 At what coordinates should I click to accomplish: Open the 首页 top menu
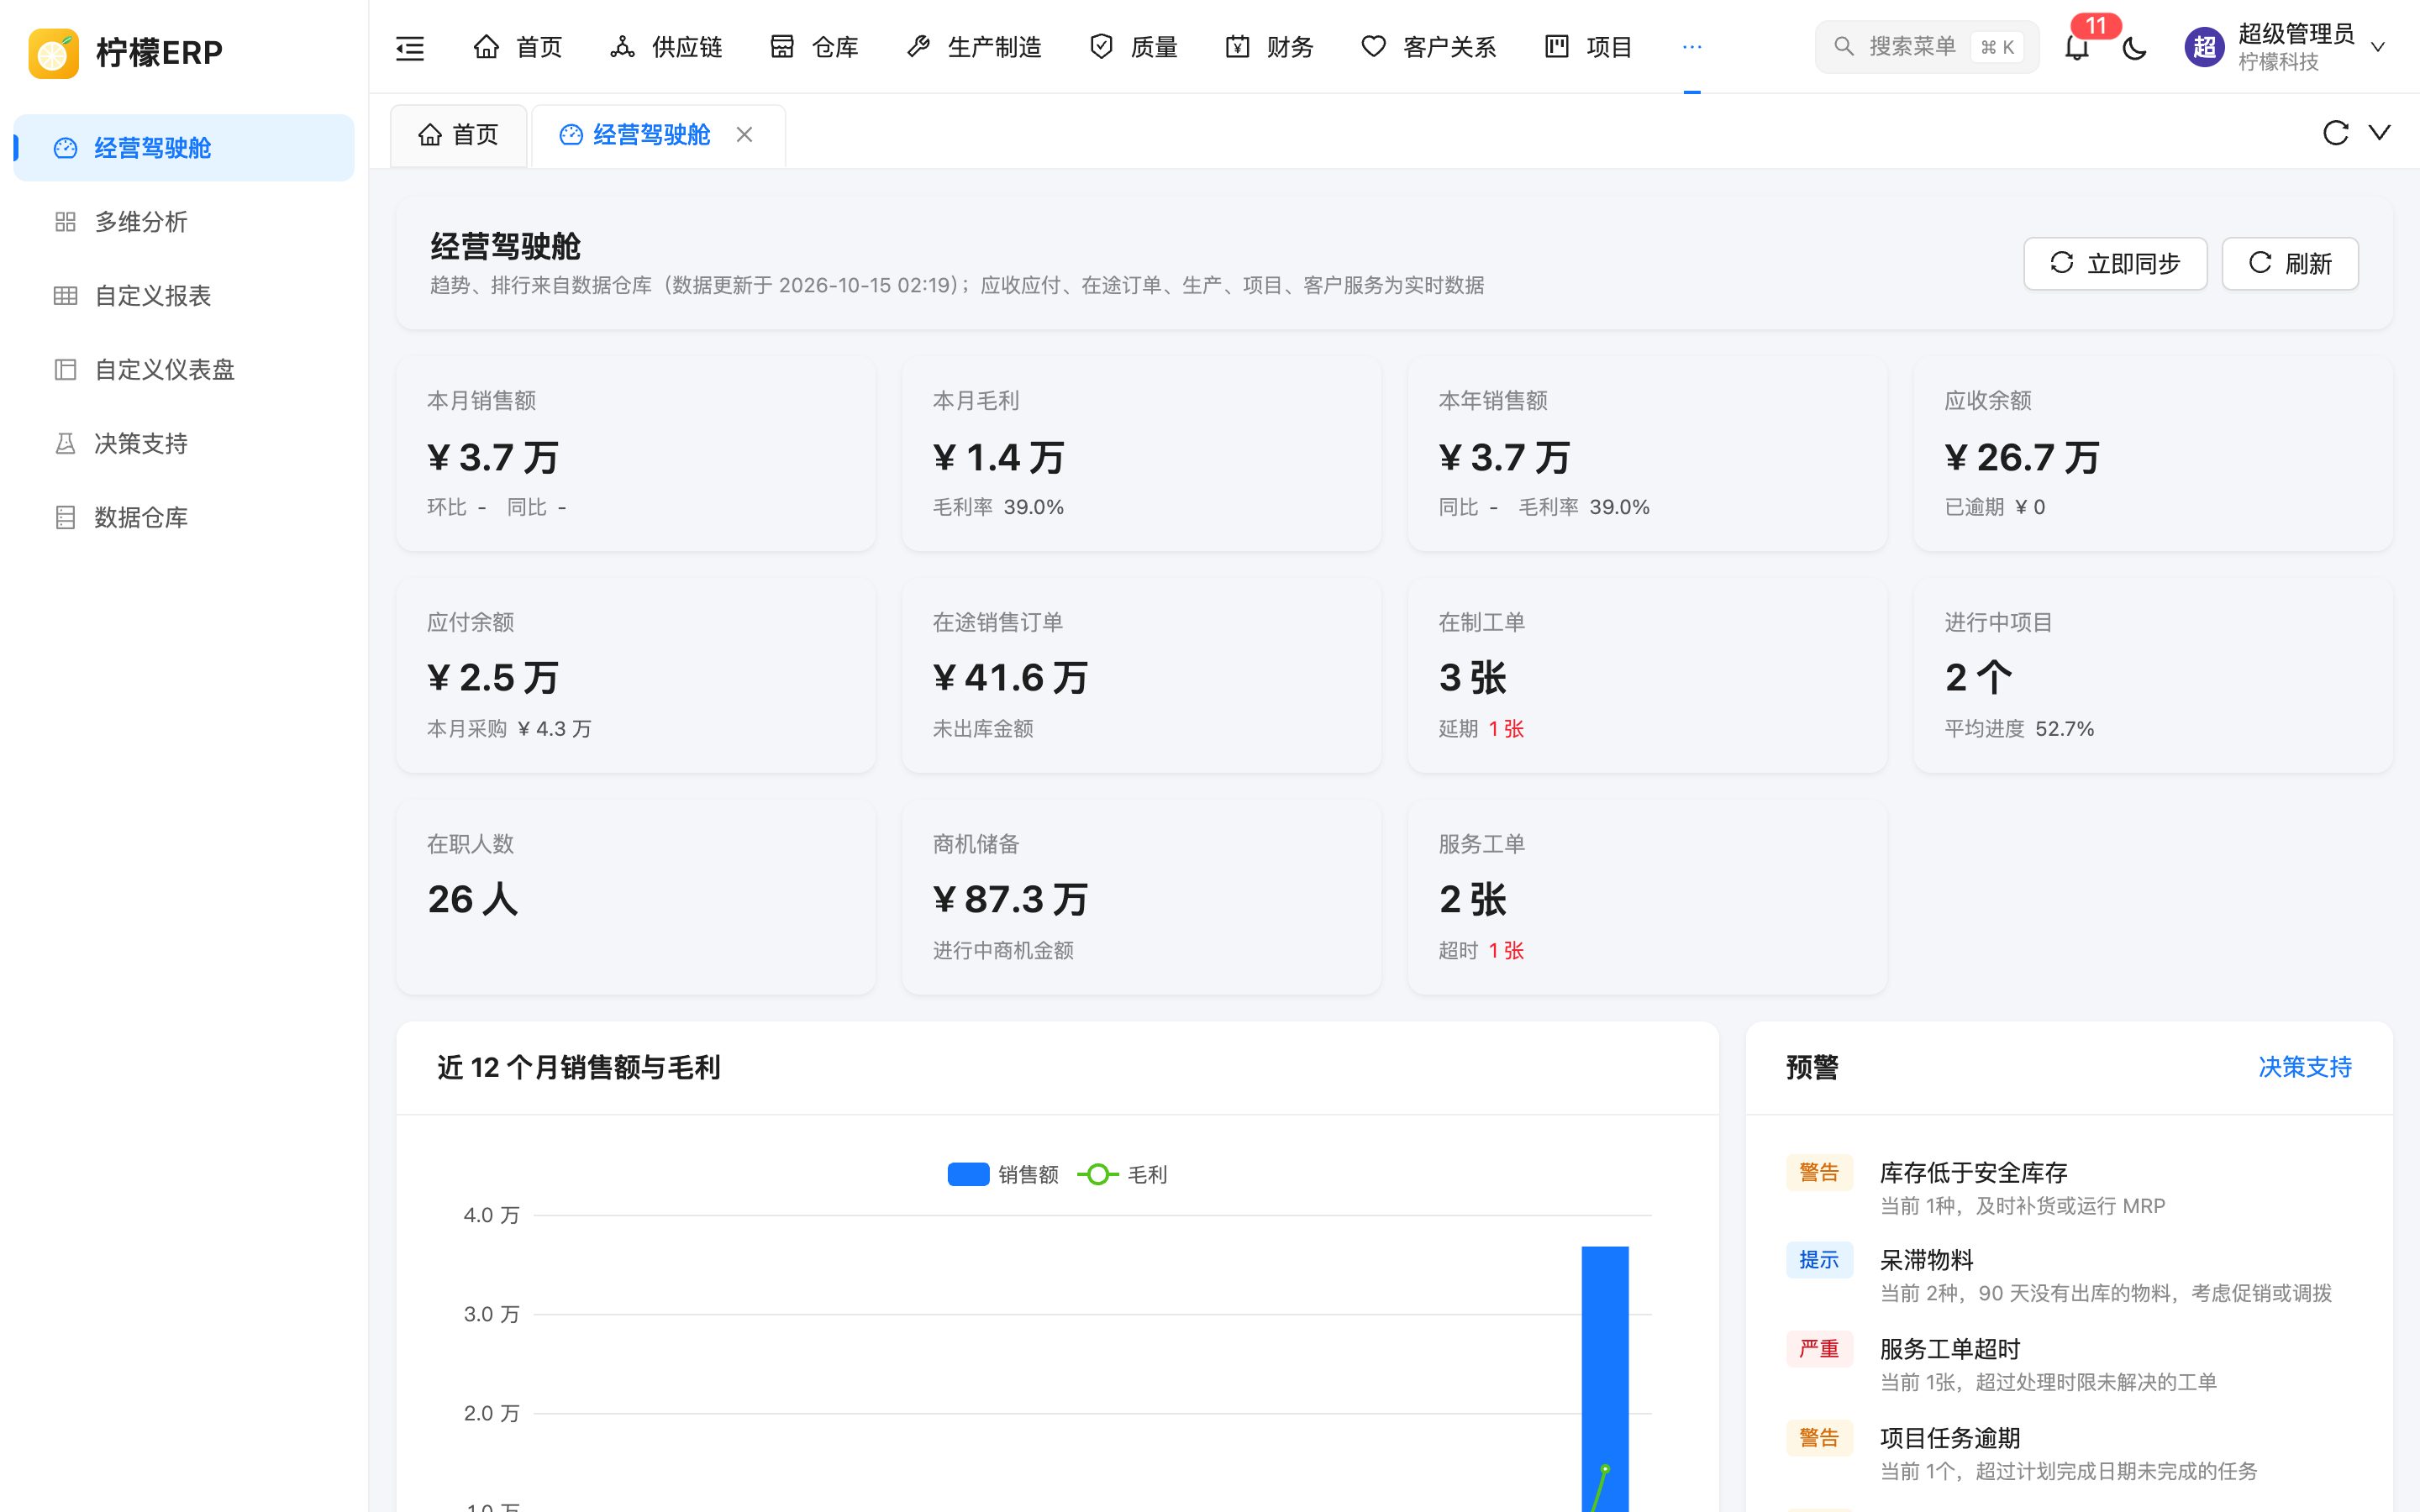pyautogui.click(x=517, y=47)
